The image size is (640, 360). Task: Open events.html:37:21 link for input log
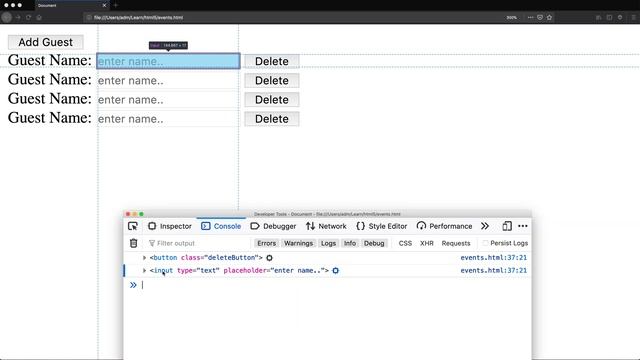pyautogui.click(x=493, y=271)
